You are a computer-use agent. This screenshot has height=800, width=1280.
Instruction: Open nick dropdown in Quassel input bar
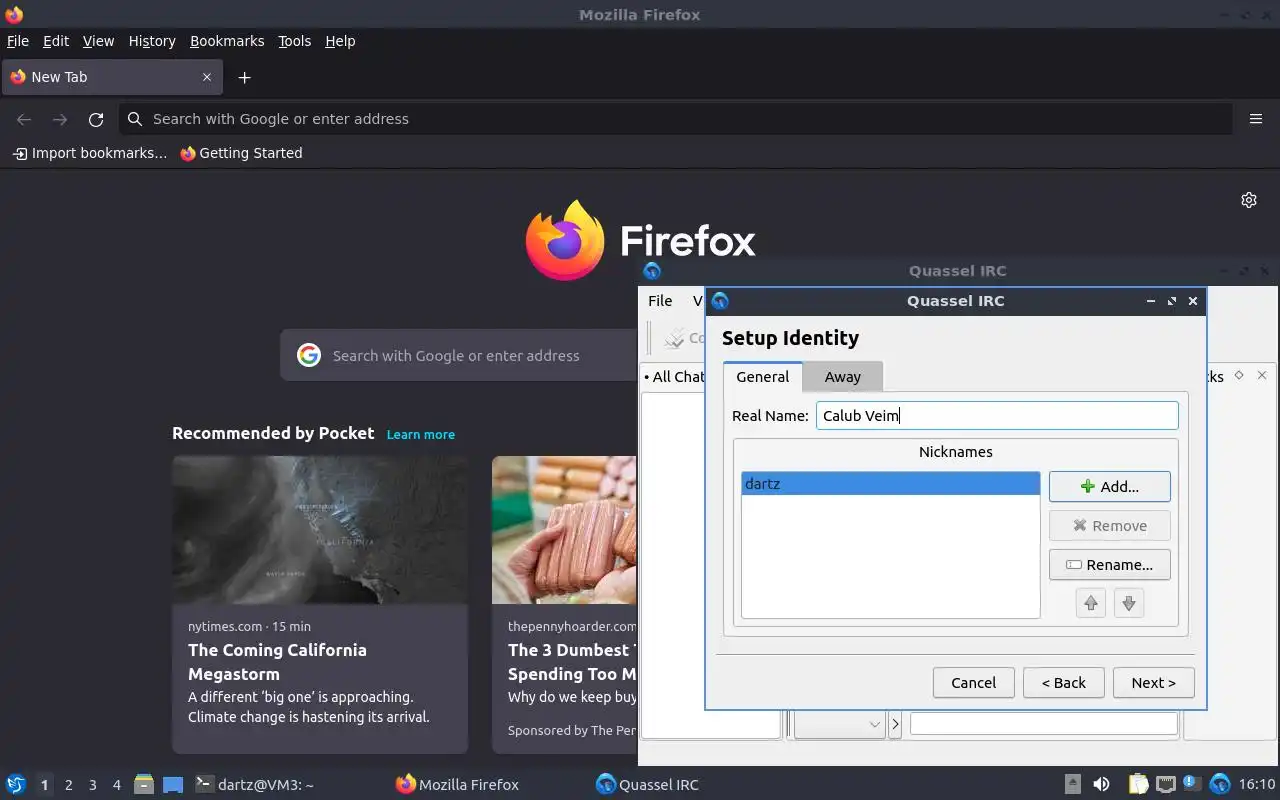coord(839,724)
